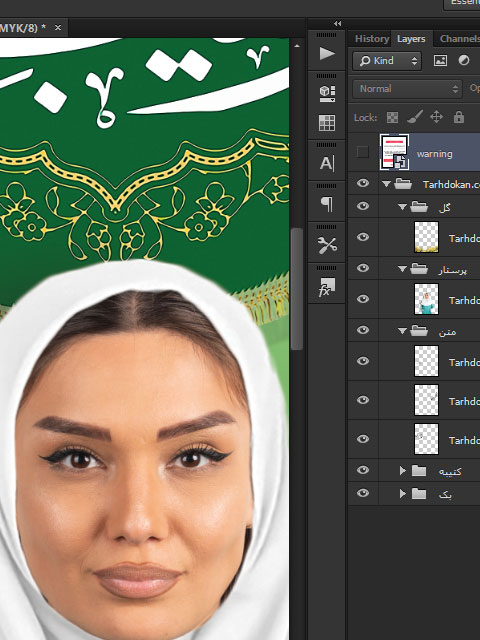
Task: Lock transparent pixels icon
Action: pos(392,118)
